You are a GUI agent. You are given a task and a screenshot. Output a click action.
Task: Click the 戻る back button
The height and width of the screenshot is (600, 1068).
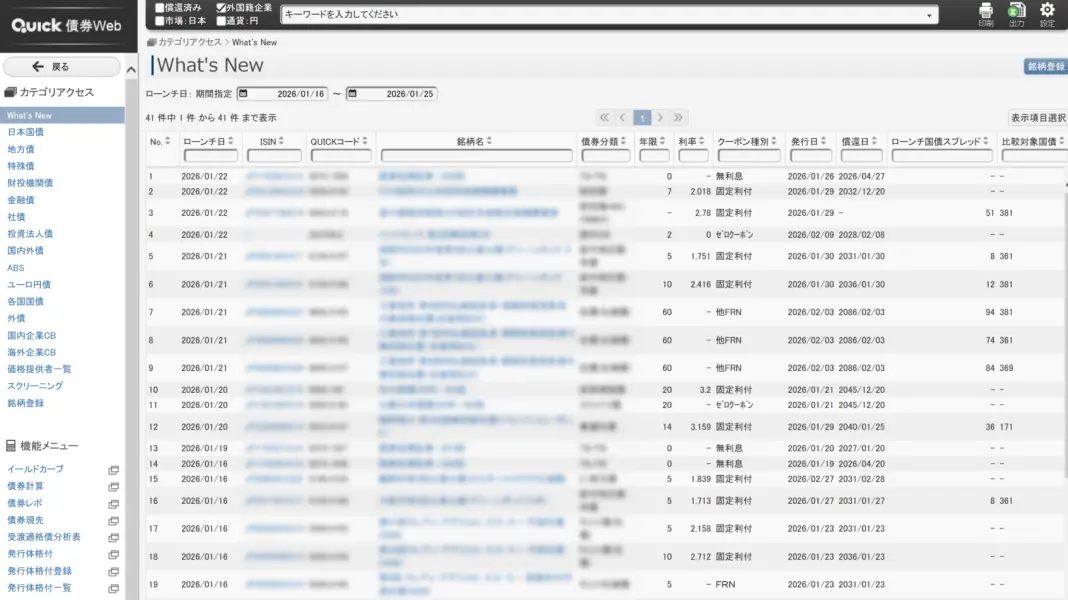(x=62, y=67)
